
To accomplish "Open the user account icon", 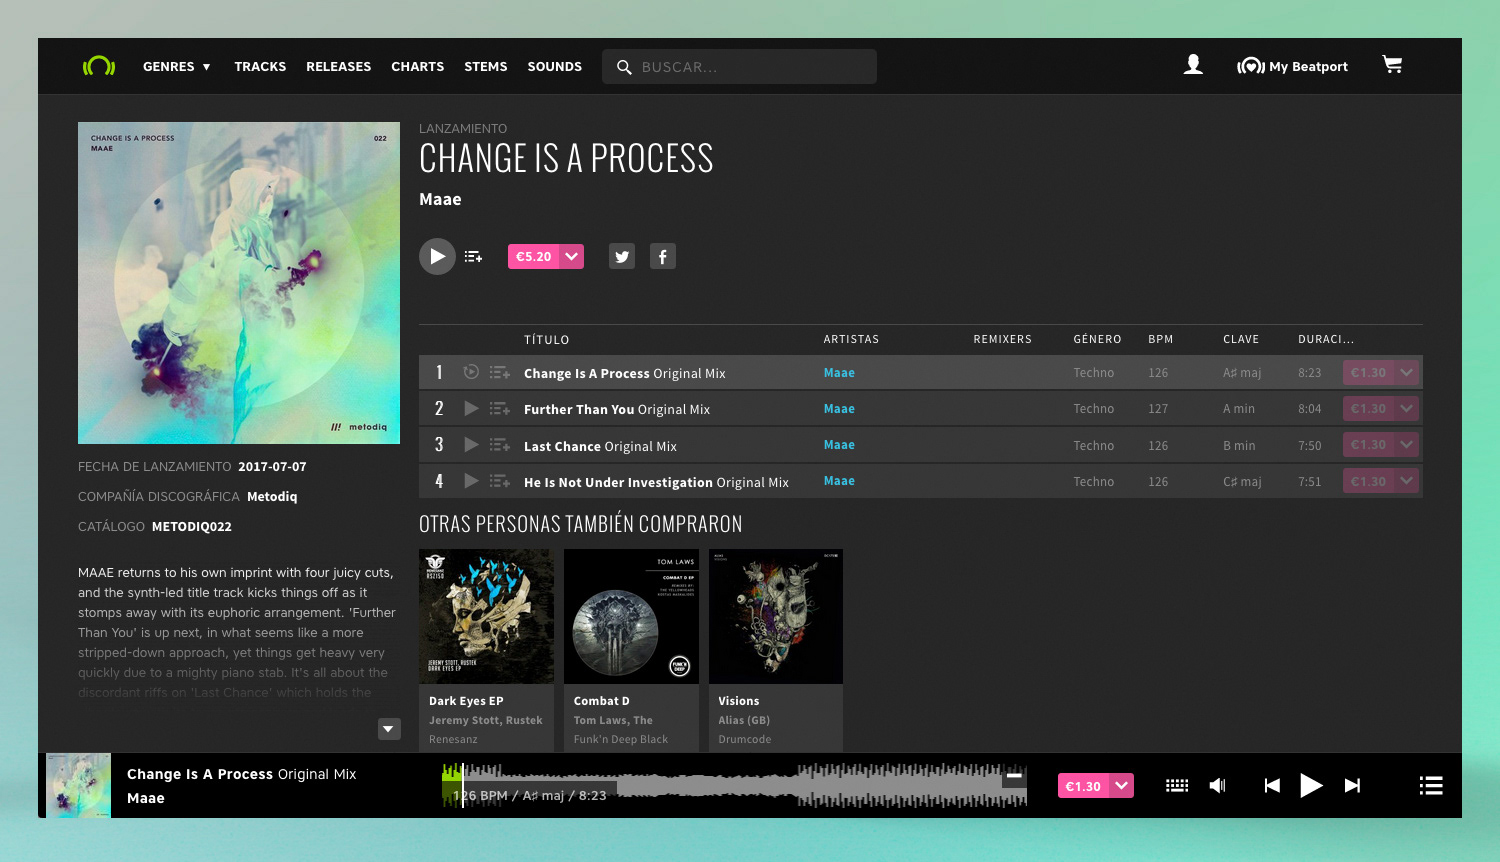I will click(1193, 65).
